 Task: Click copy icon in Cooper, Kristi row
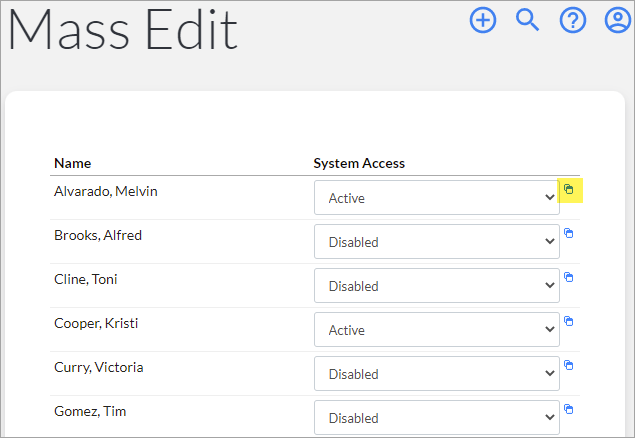pos(569,321)
